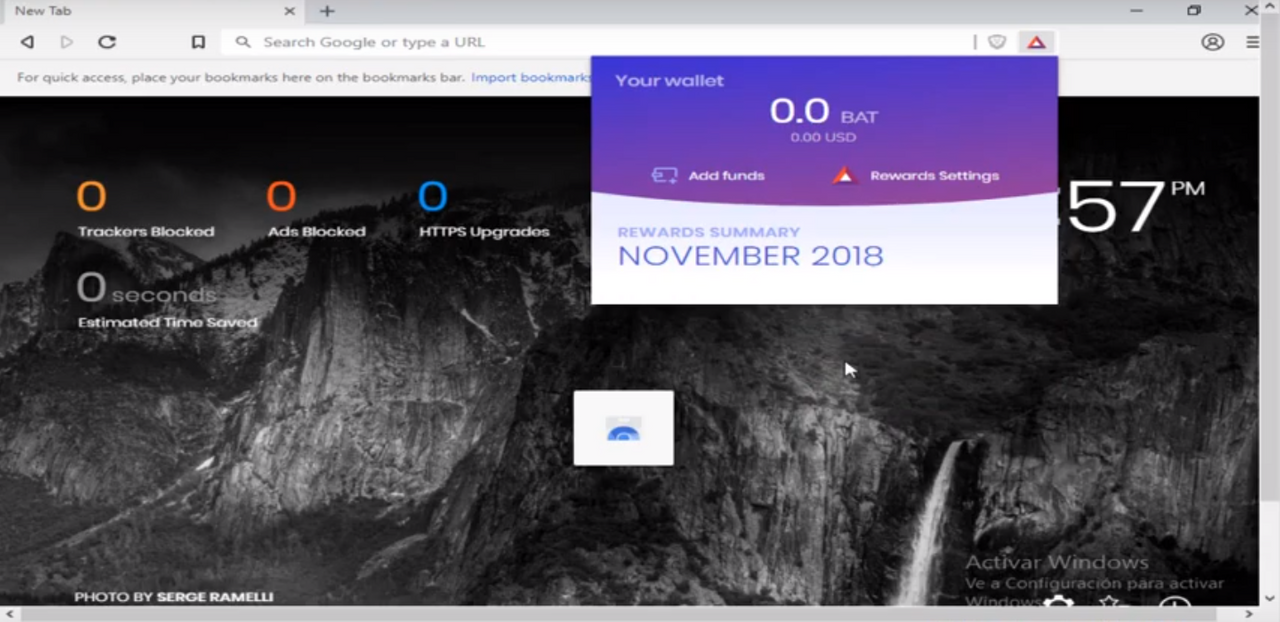Go forward with the forward arrow

coord(67,42)
